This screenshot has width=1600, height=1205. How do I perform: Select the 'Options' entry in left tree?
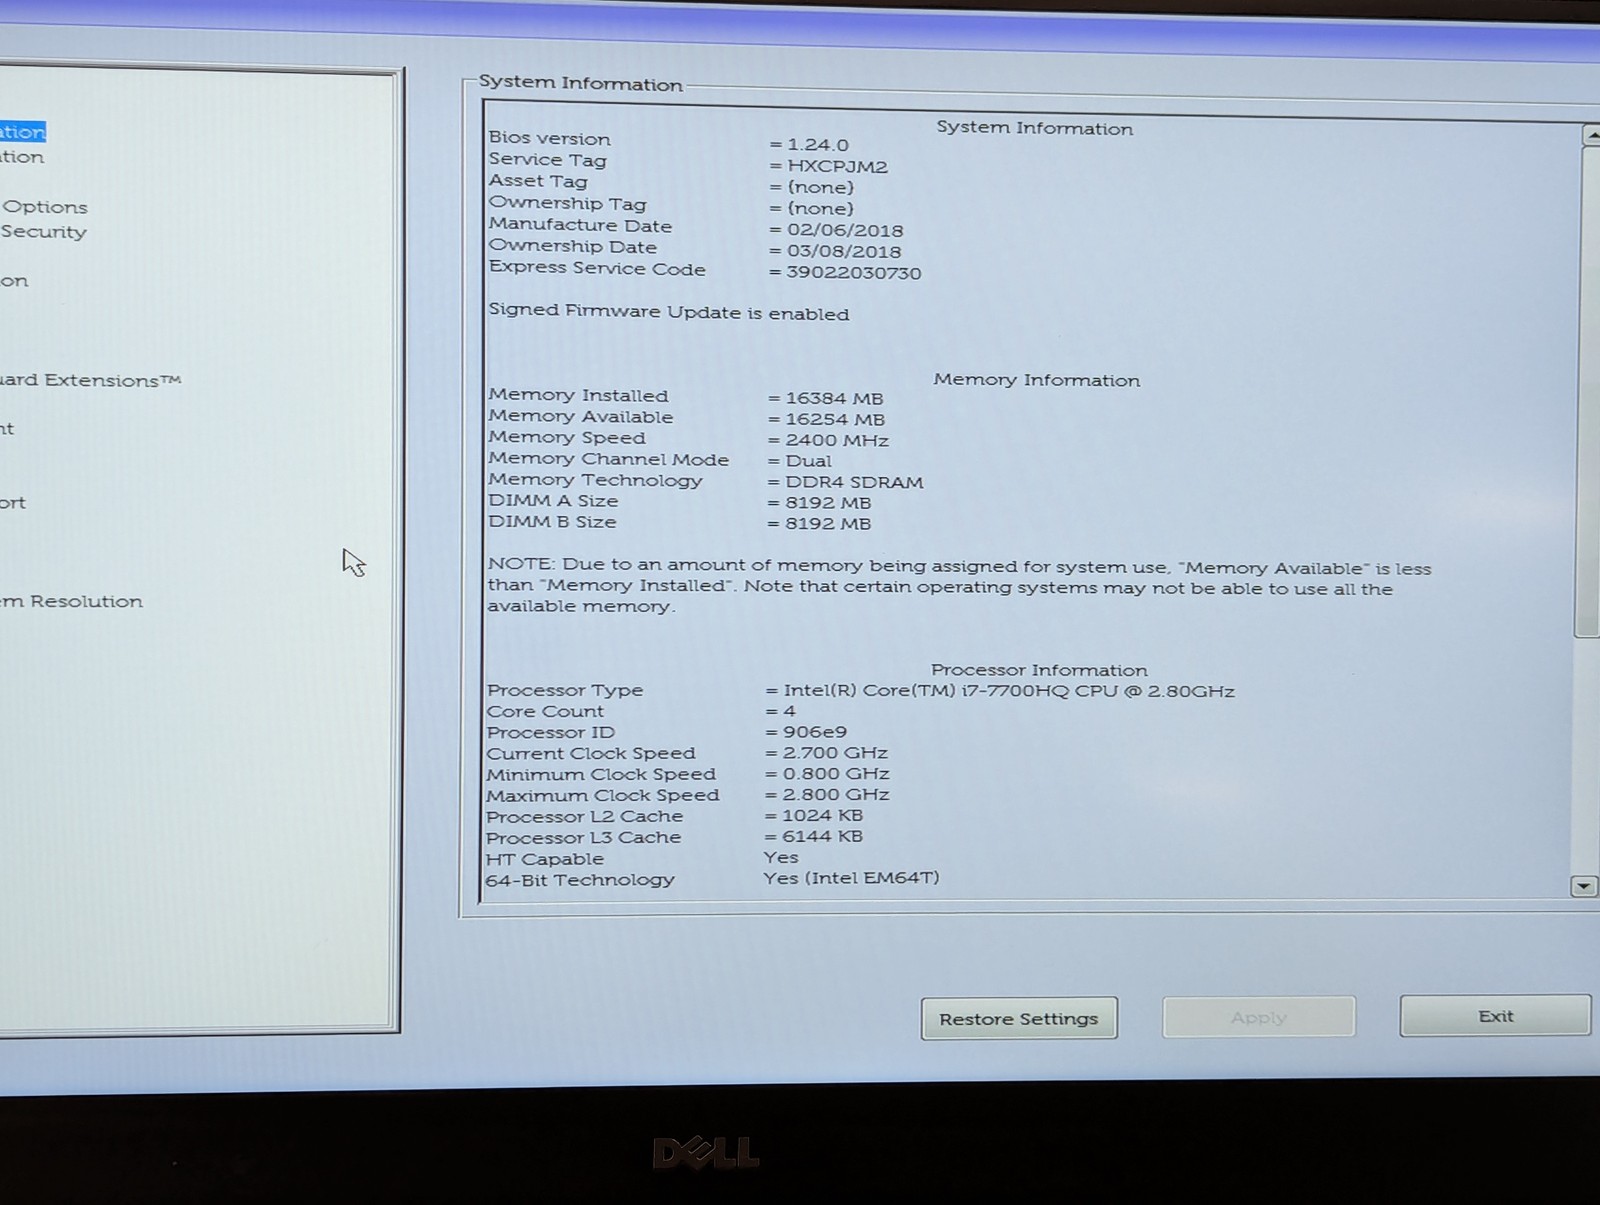pos(45,207)
